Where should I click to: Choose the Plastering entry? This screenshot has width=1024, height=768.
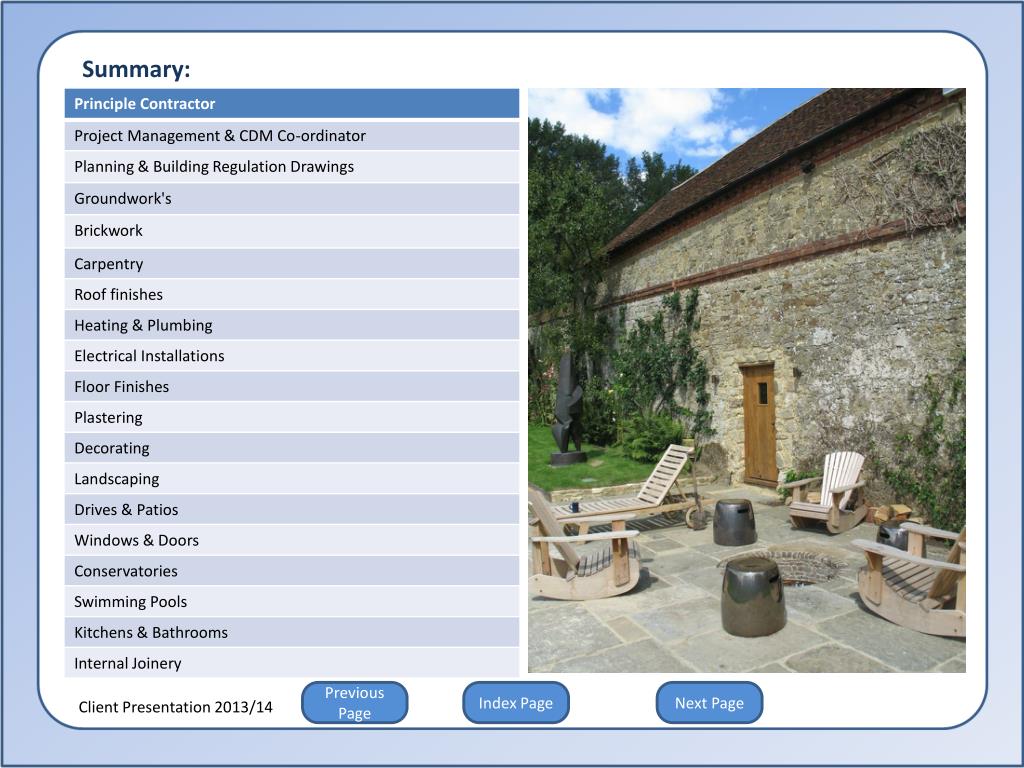(292, 417)
